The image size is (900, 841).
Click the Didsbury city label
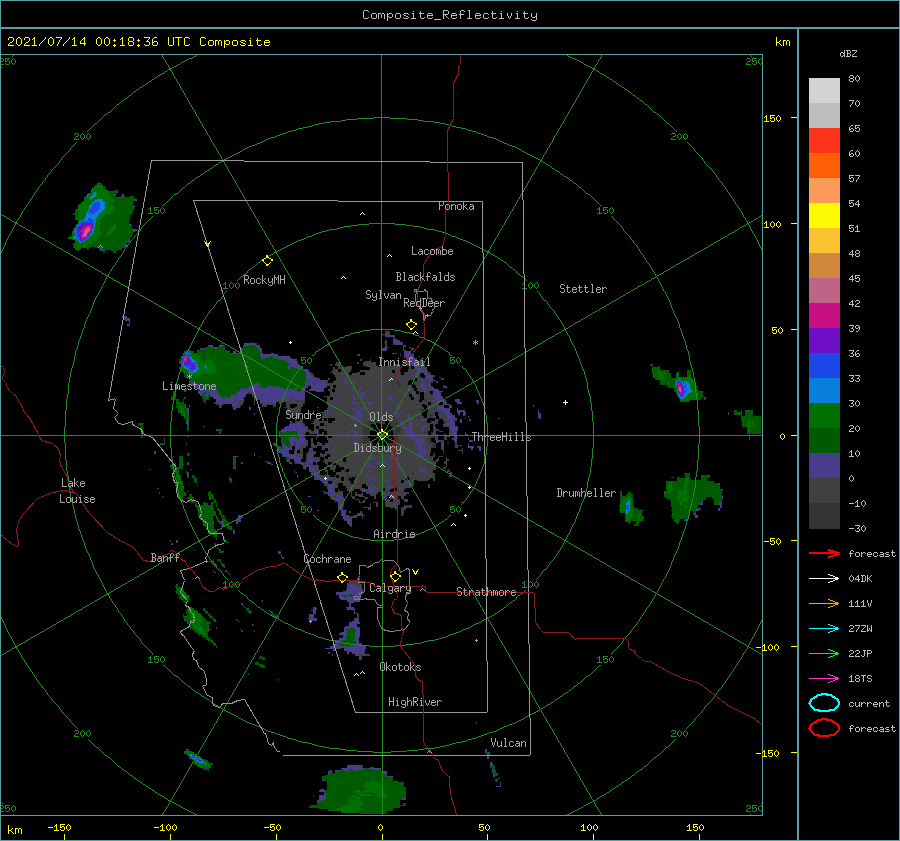[378, 448]
